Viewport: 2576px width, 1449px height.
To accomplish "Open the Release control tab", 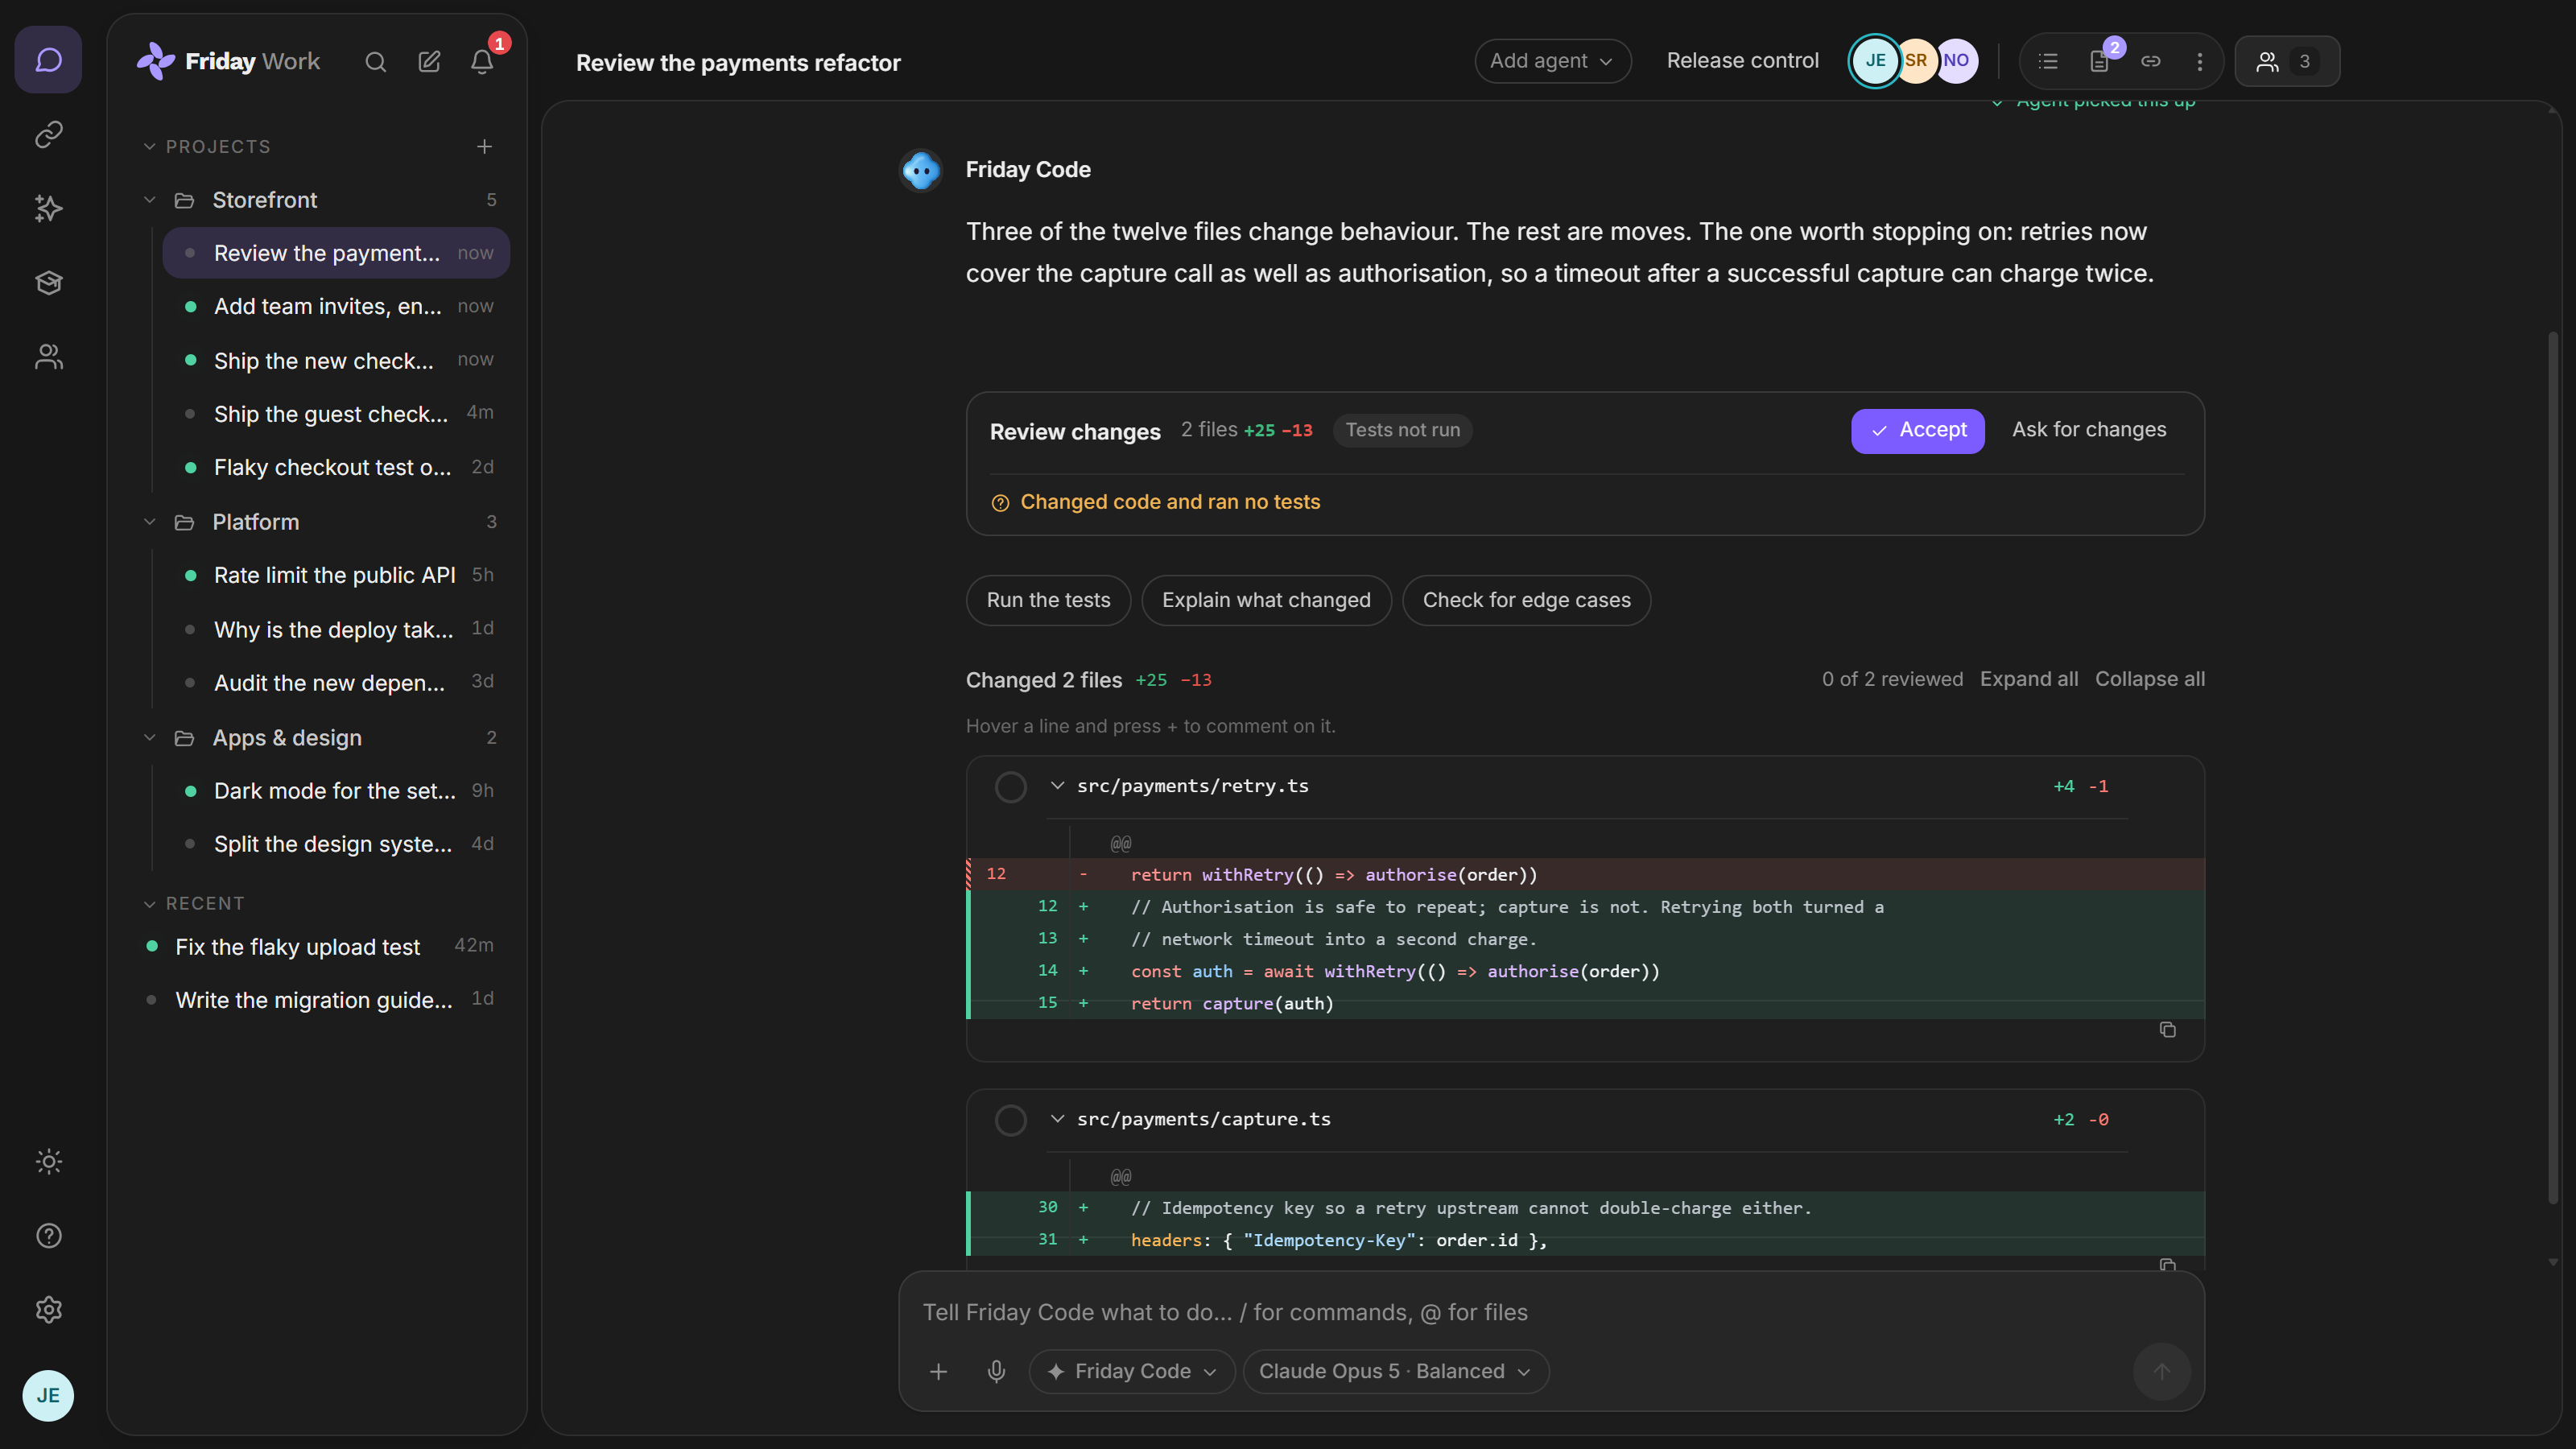I will 1742,61.
